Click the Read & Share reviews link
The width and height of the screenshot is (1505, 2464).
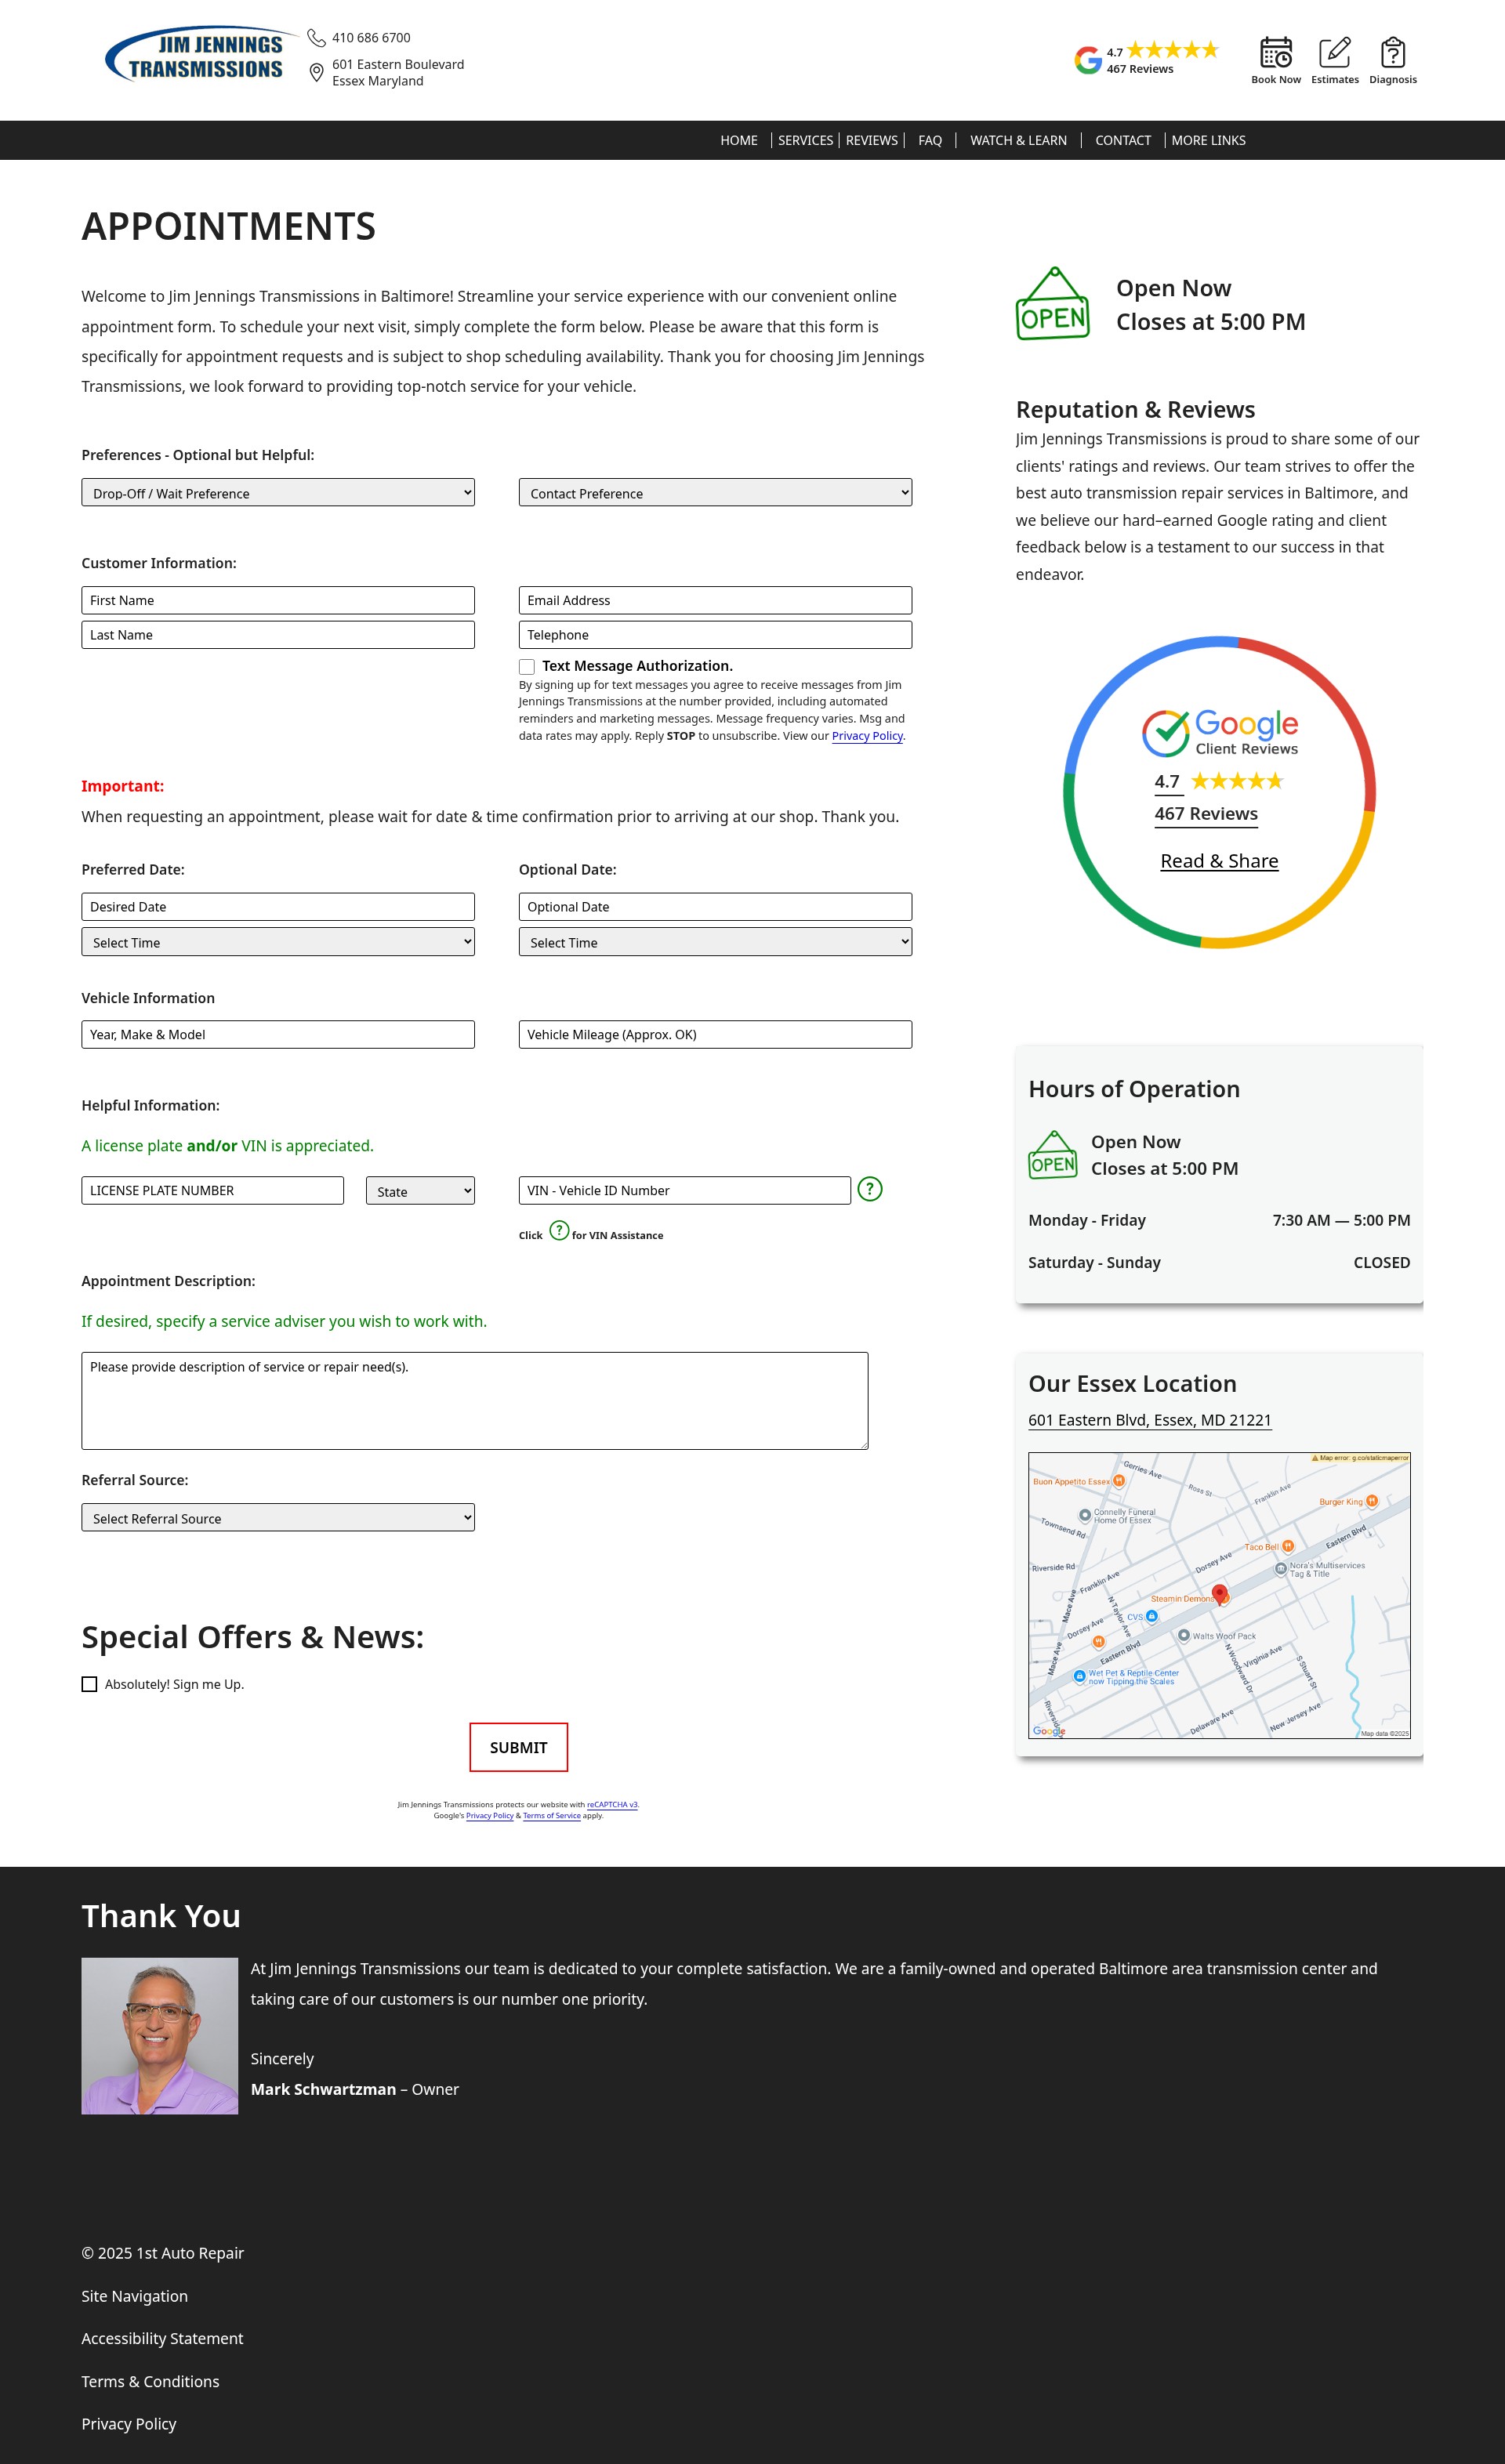(x=1219, y=861)
